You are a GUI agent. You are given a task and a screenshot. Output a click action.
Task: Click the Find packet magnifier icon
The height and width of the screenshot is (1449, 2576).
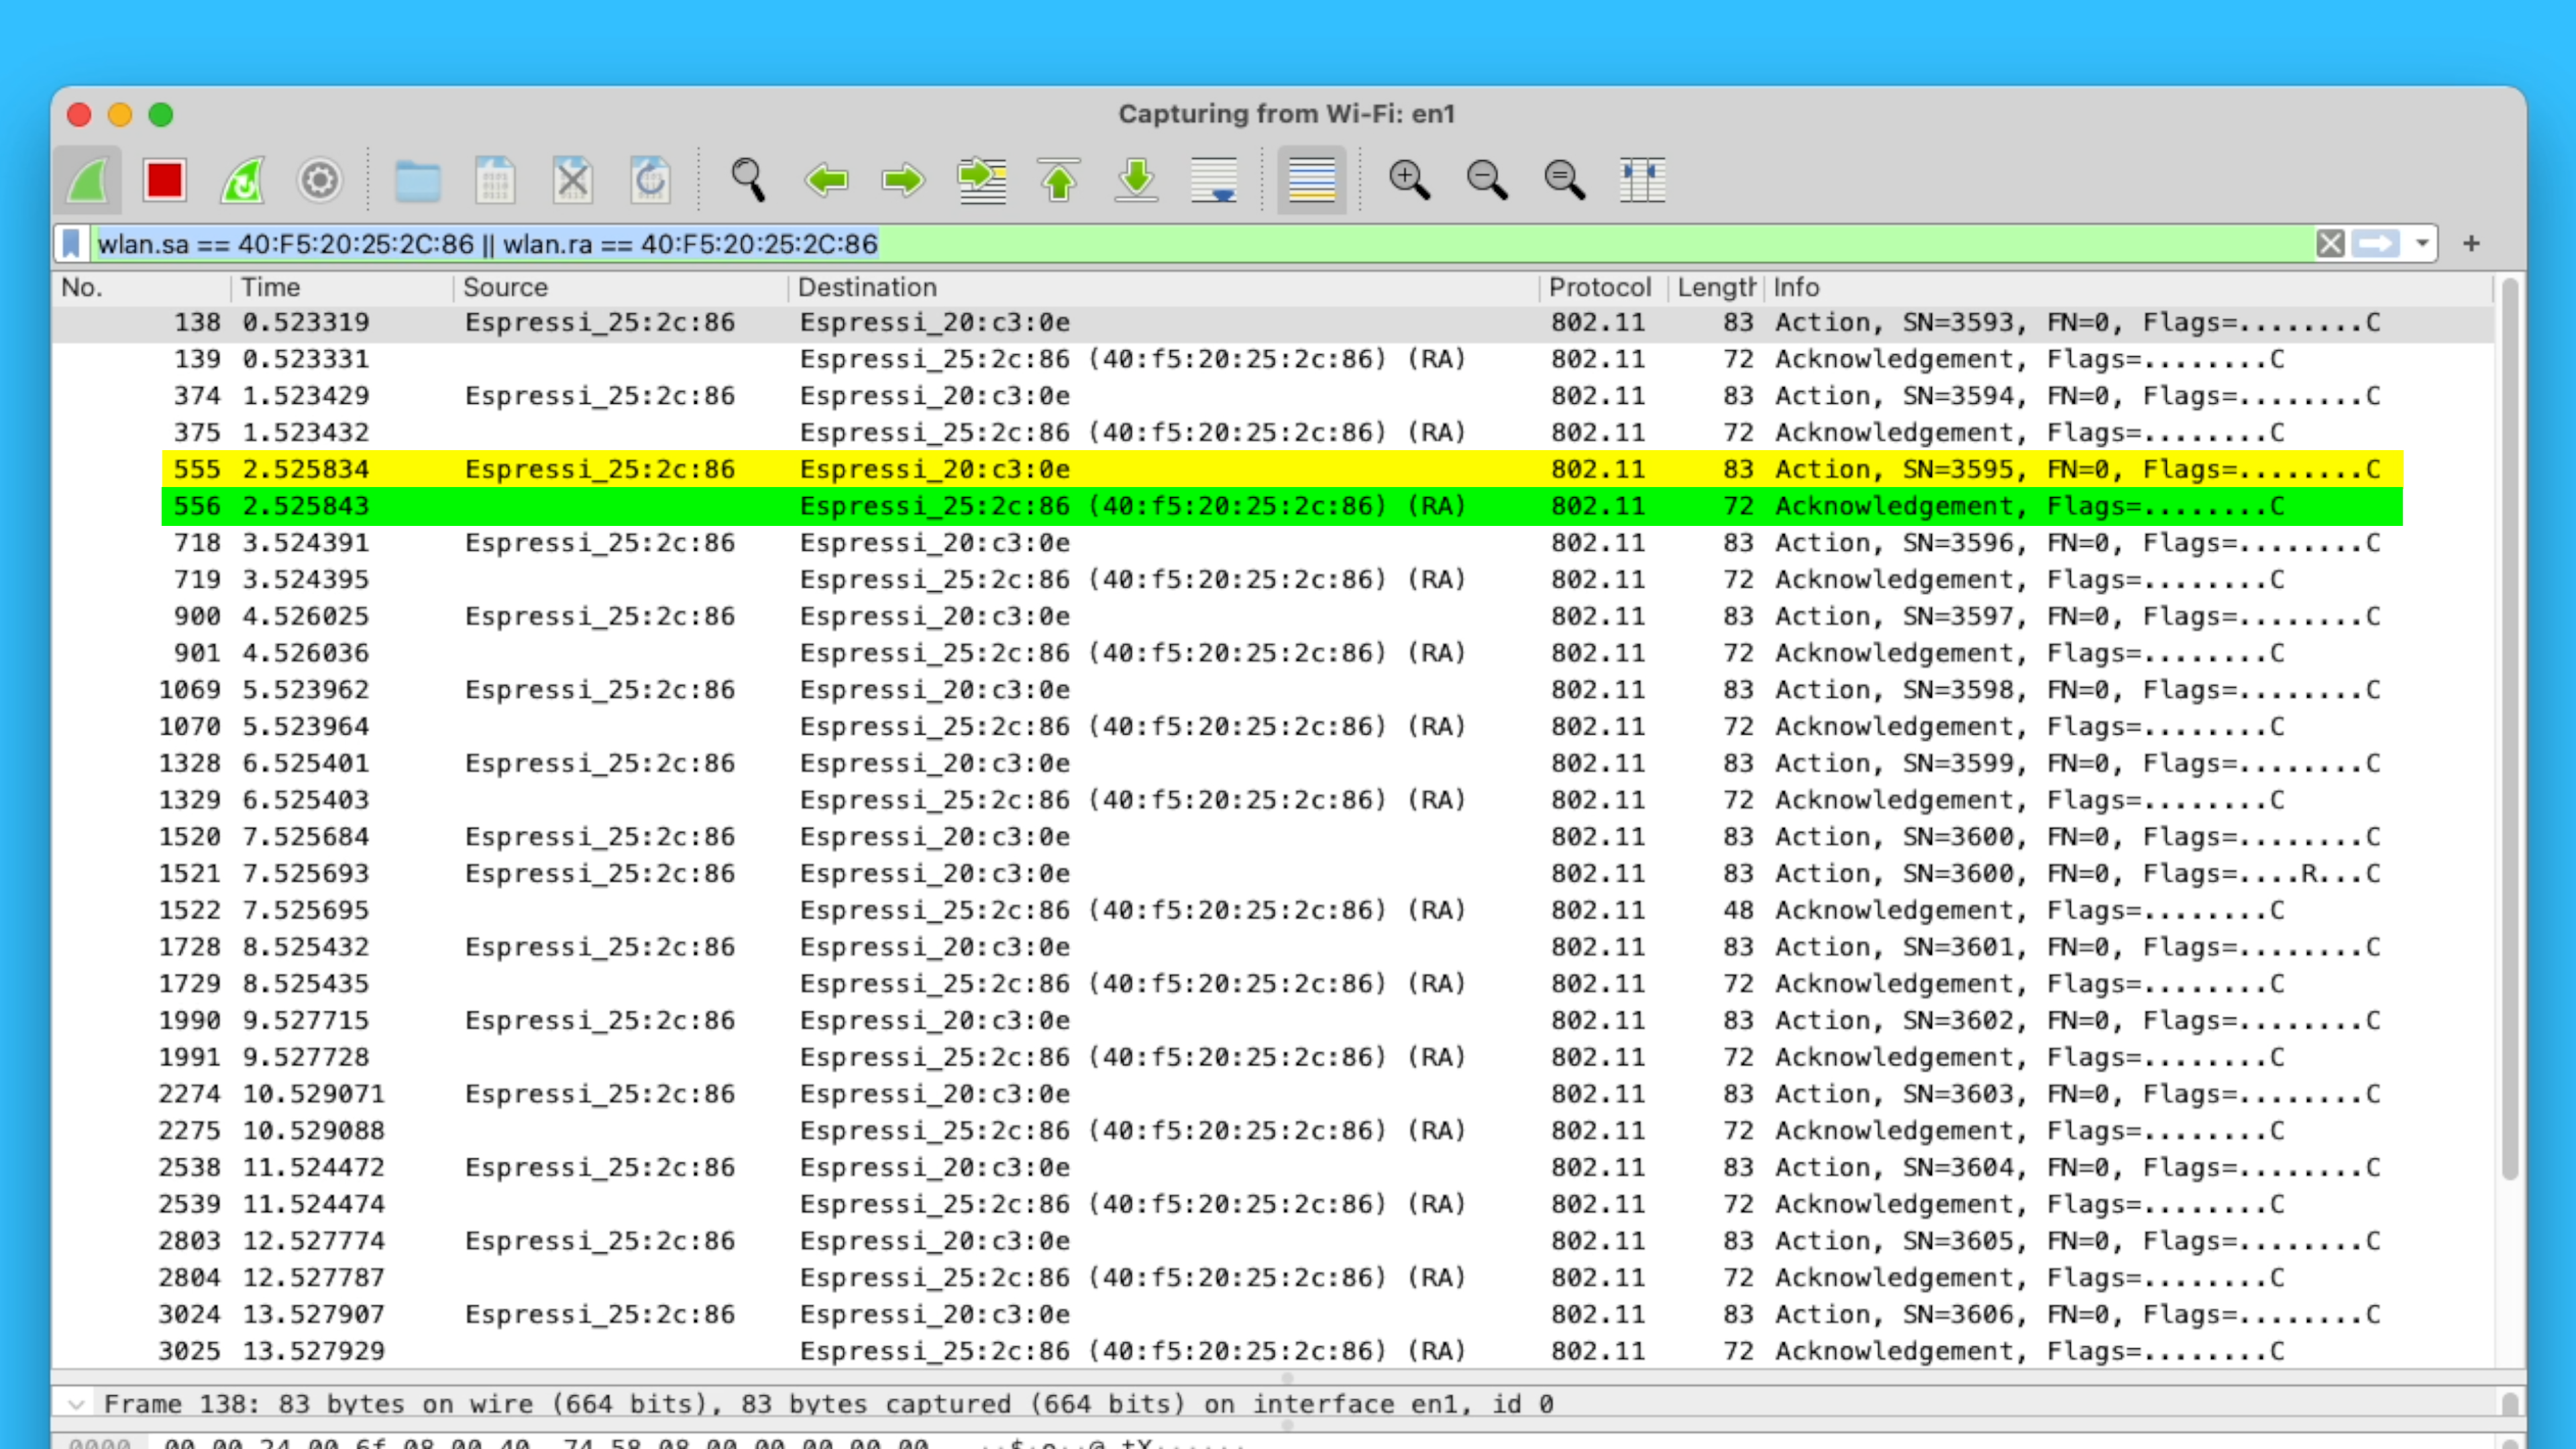[747, 181]
